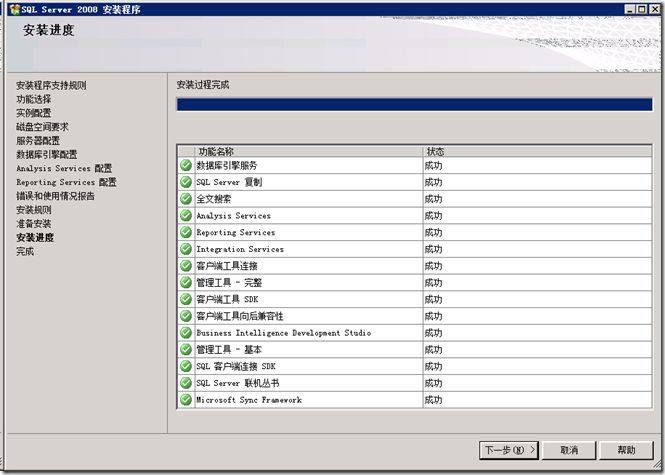Select the 错误和使用情况报告 step

point(56,196)
